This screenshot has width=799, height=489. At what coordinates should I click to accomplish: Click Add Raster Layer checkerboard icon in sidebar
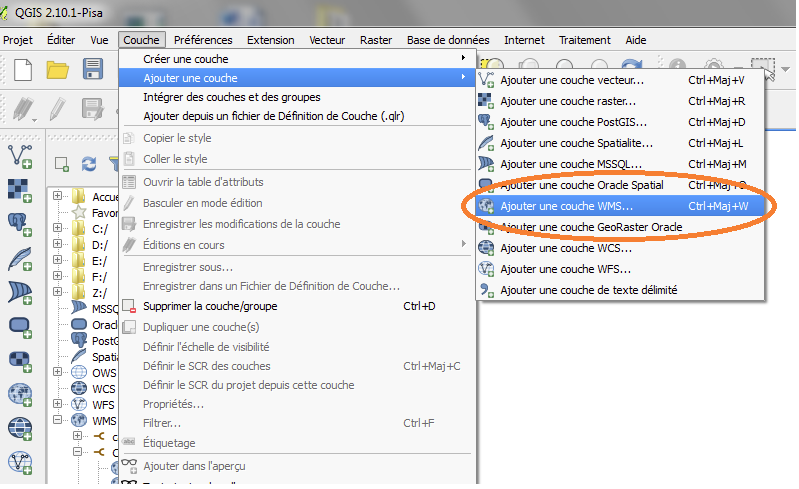tap(20, 189)
